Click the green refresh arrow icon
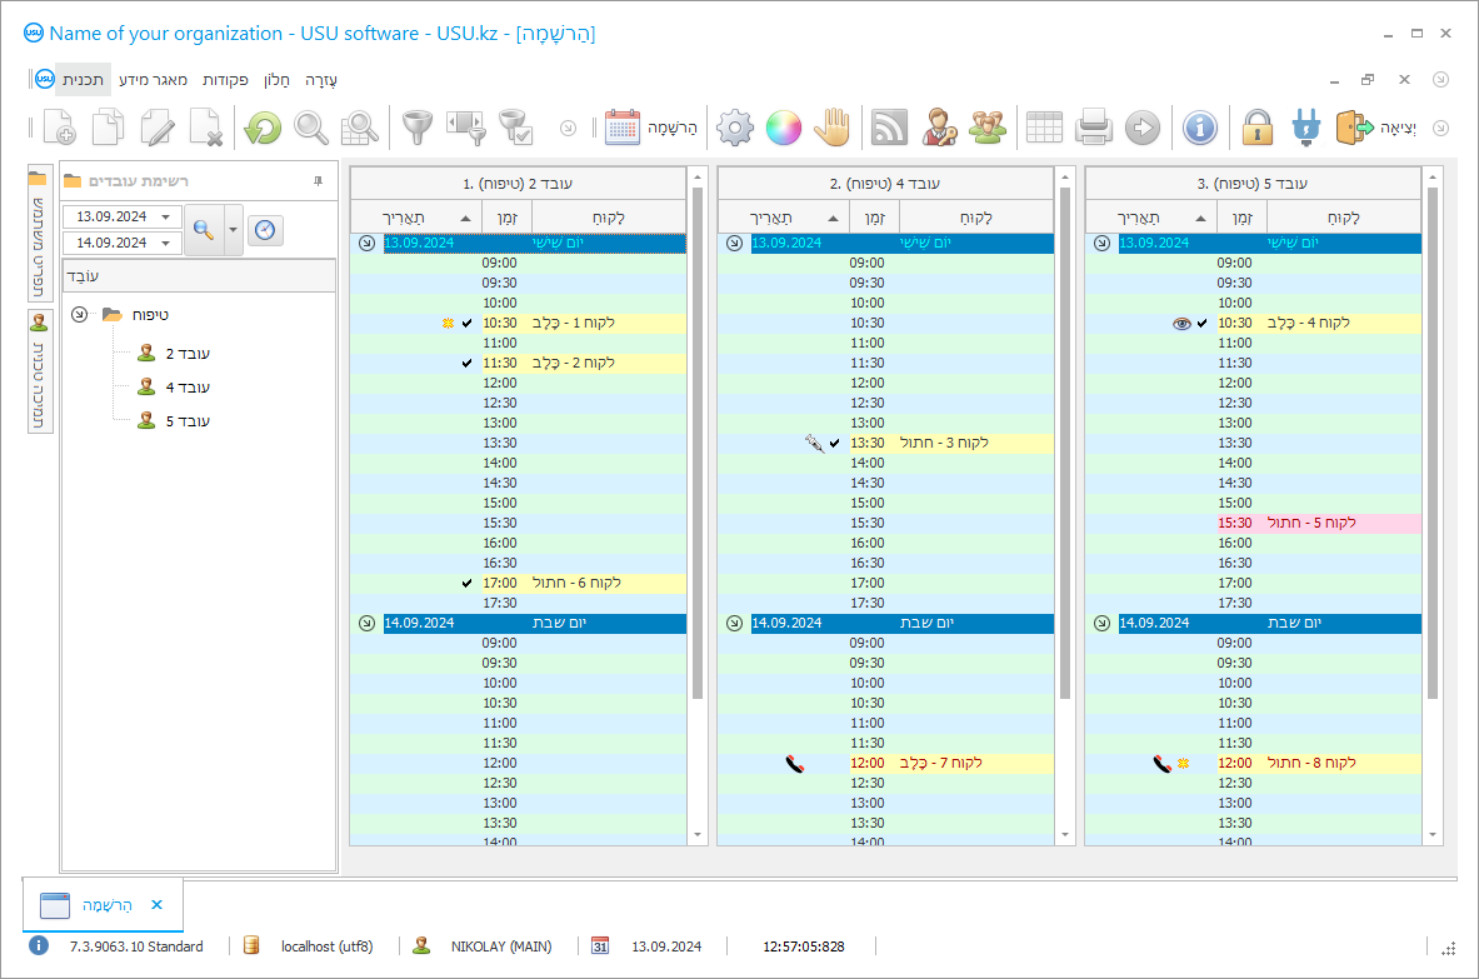Screen dimensions: 1479x979 263,128
